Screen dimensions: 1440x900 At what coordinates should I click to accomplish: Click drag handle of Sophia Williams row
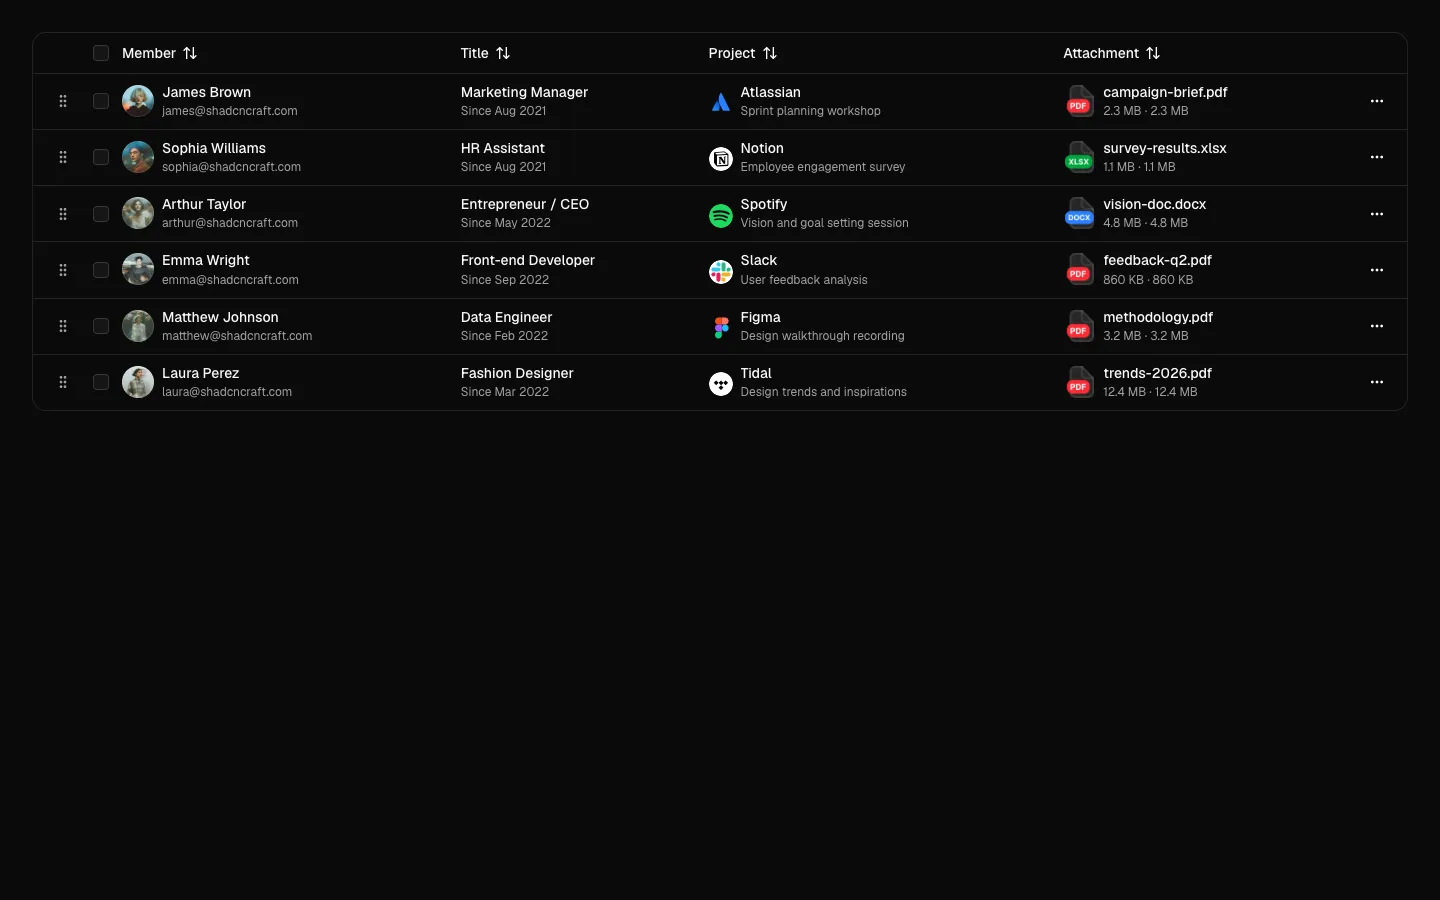pos(63,157)
